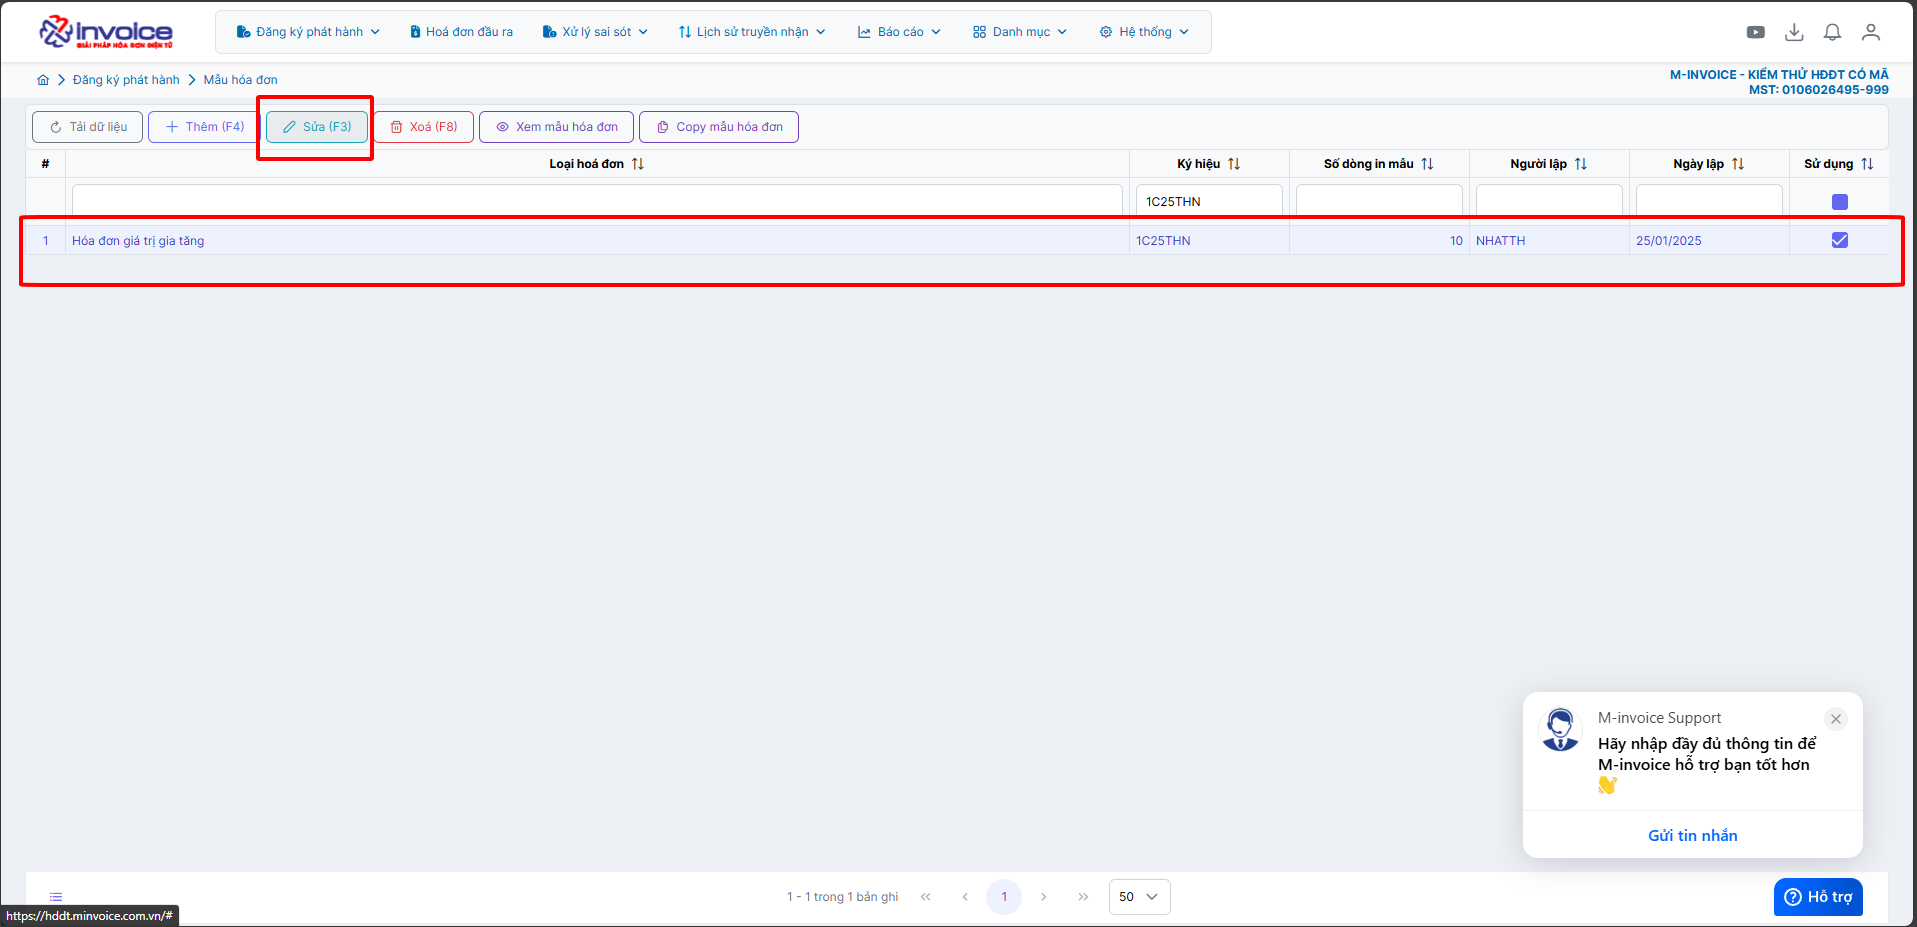Click Tải dữ liệu button

[88, 127]
